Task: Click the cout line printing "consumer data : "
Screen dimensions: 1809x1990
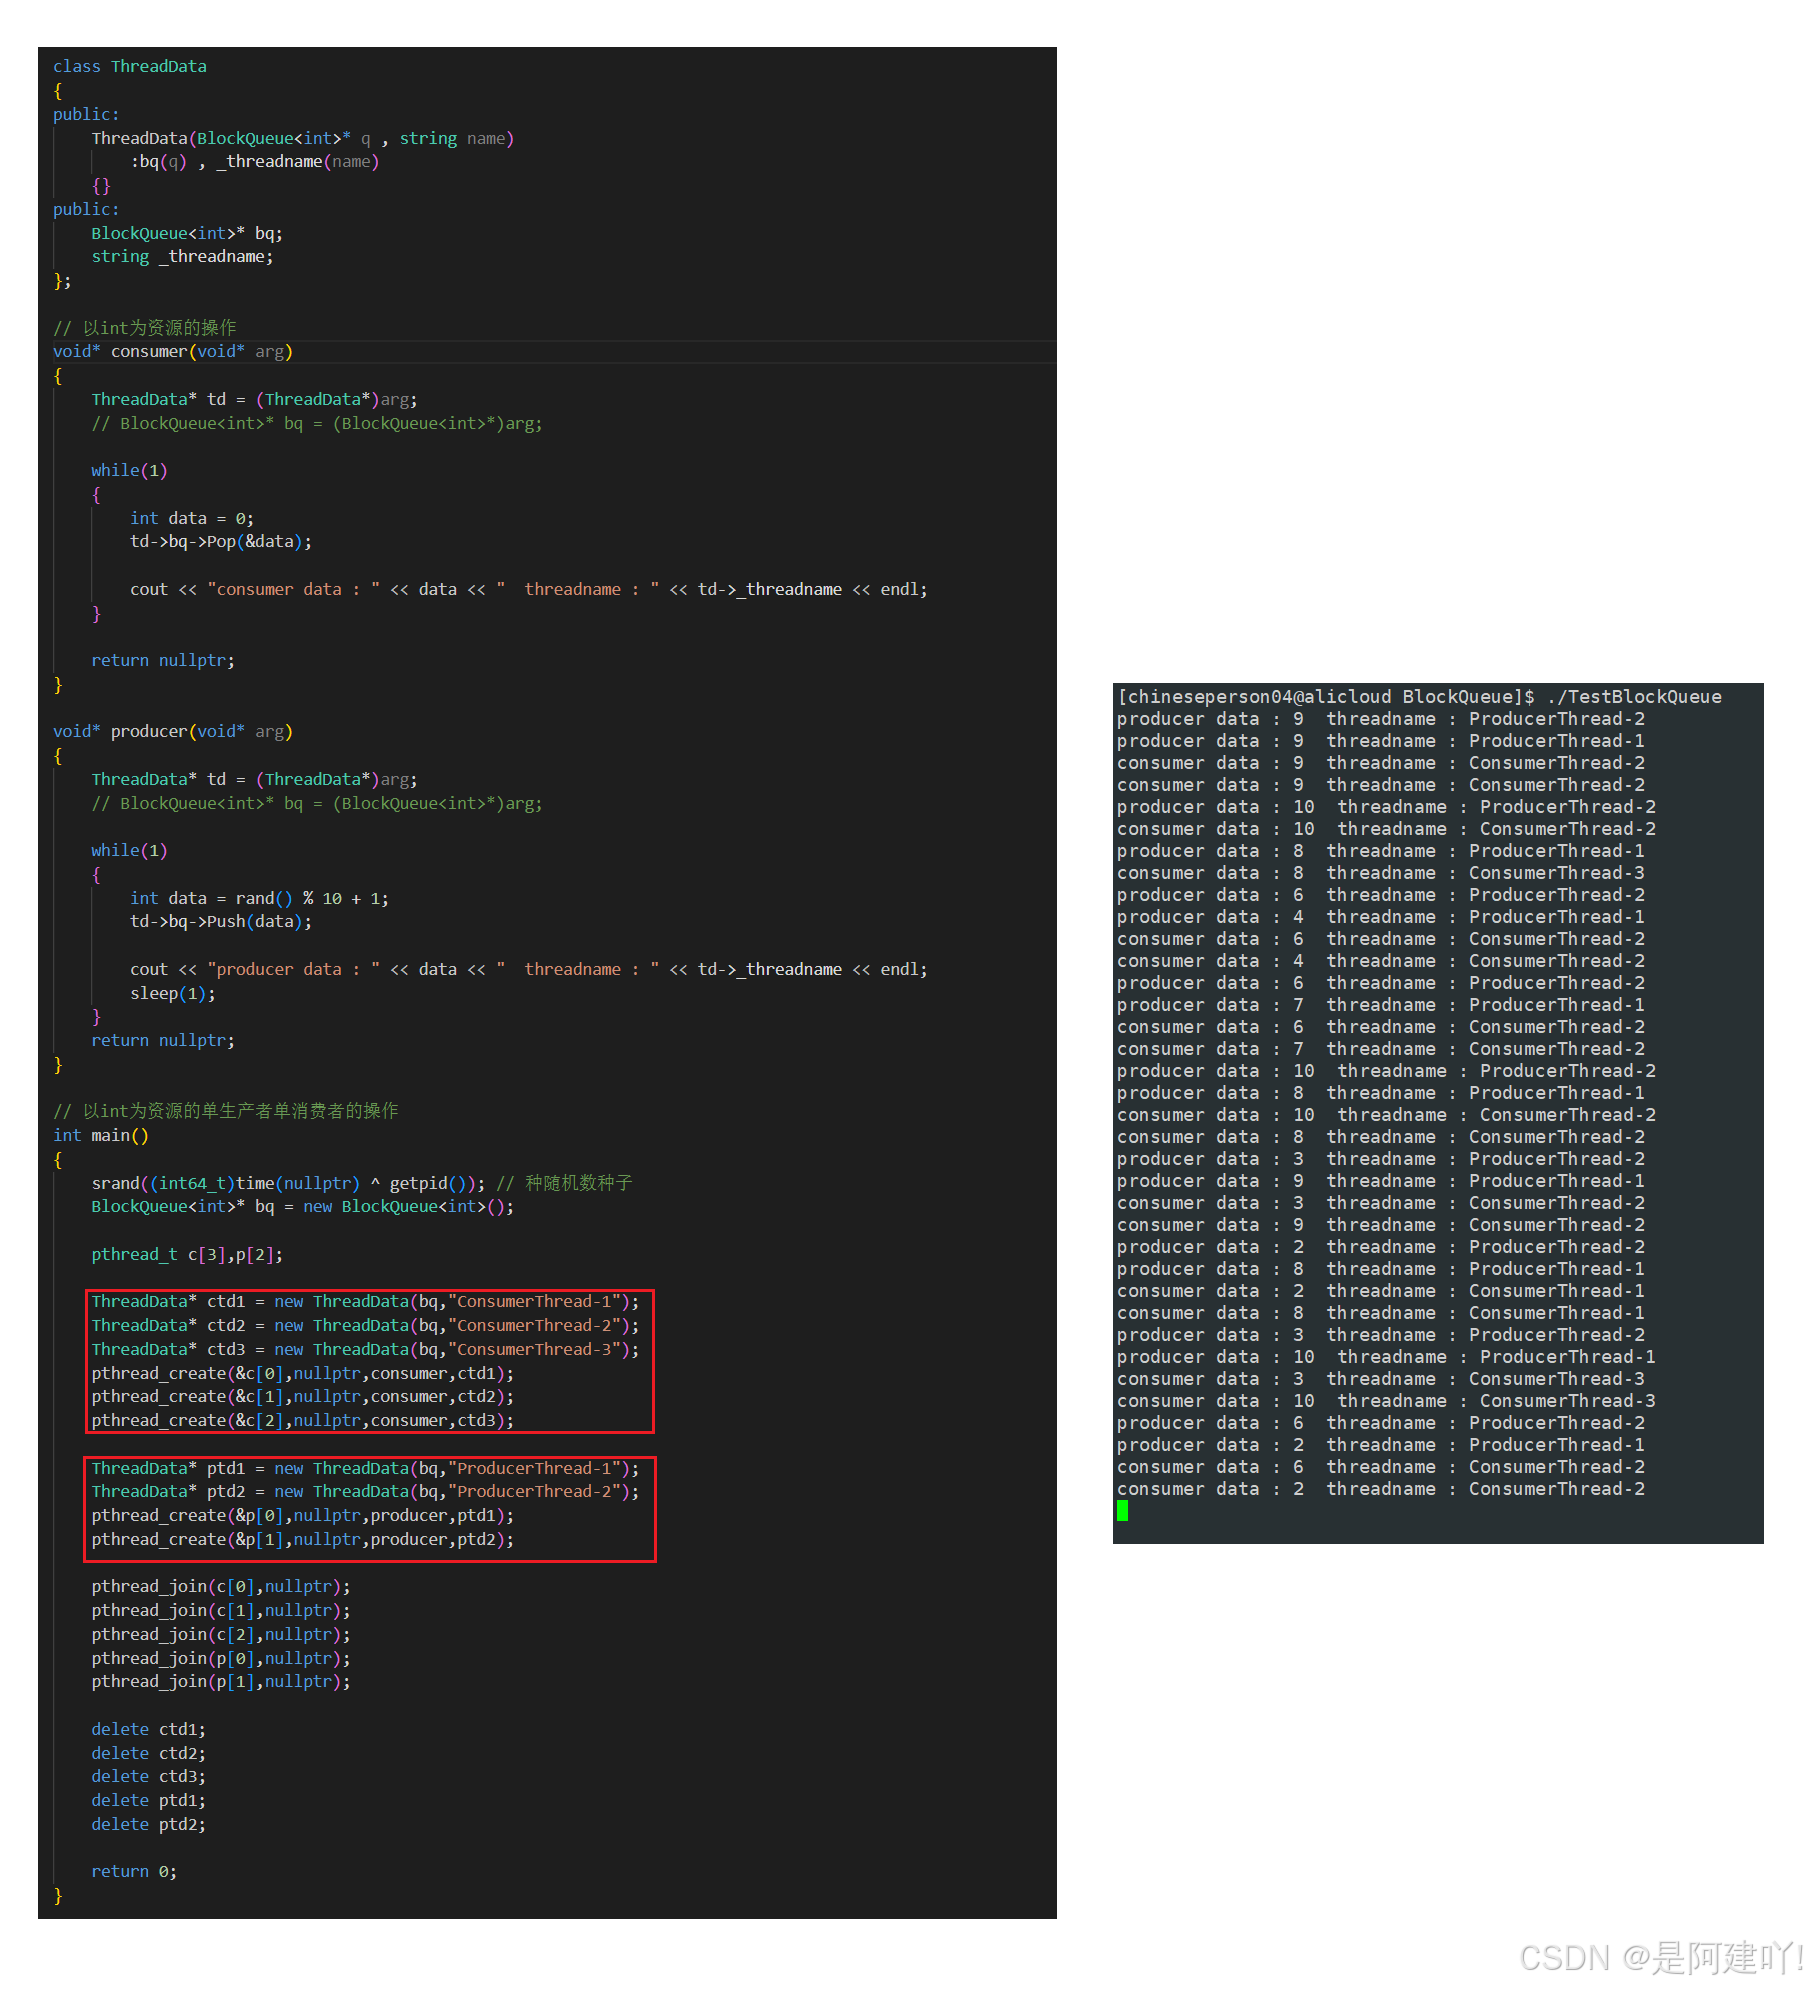Action: tap(528, 589)
